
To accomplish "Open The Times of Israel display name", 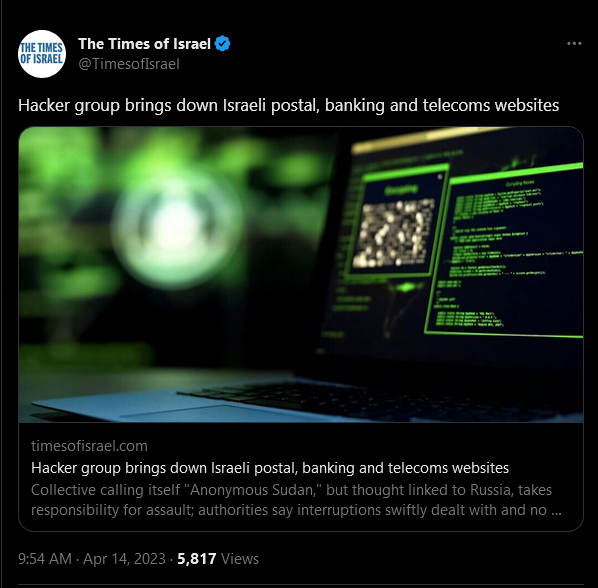I will (144, 44).
